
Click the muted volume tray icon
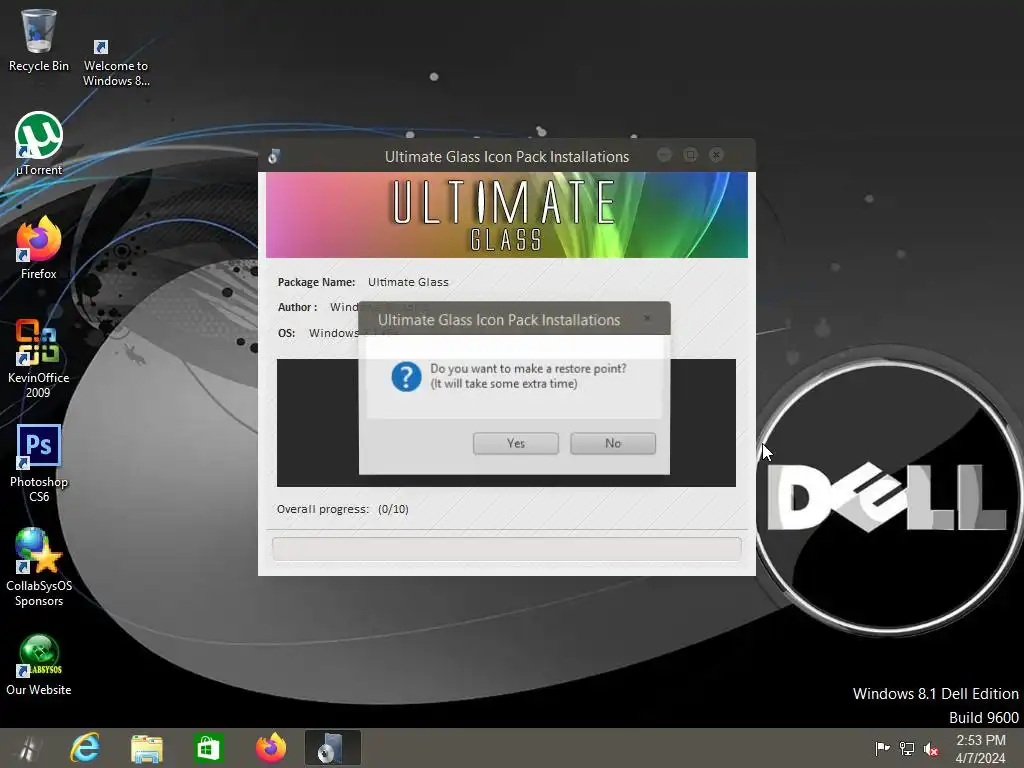(x=931, y=748)
